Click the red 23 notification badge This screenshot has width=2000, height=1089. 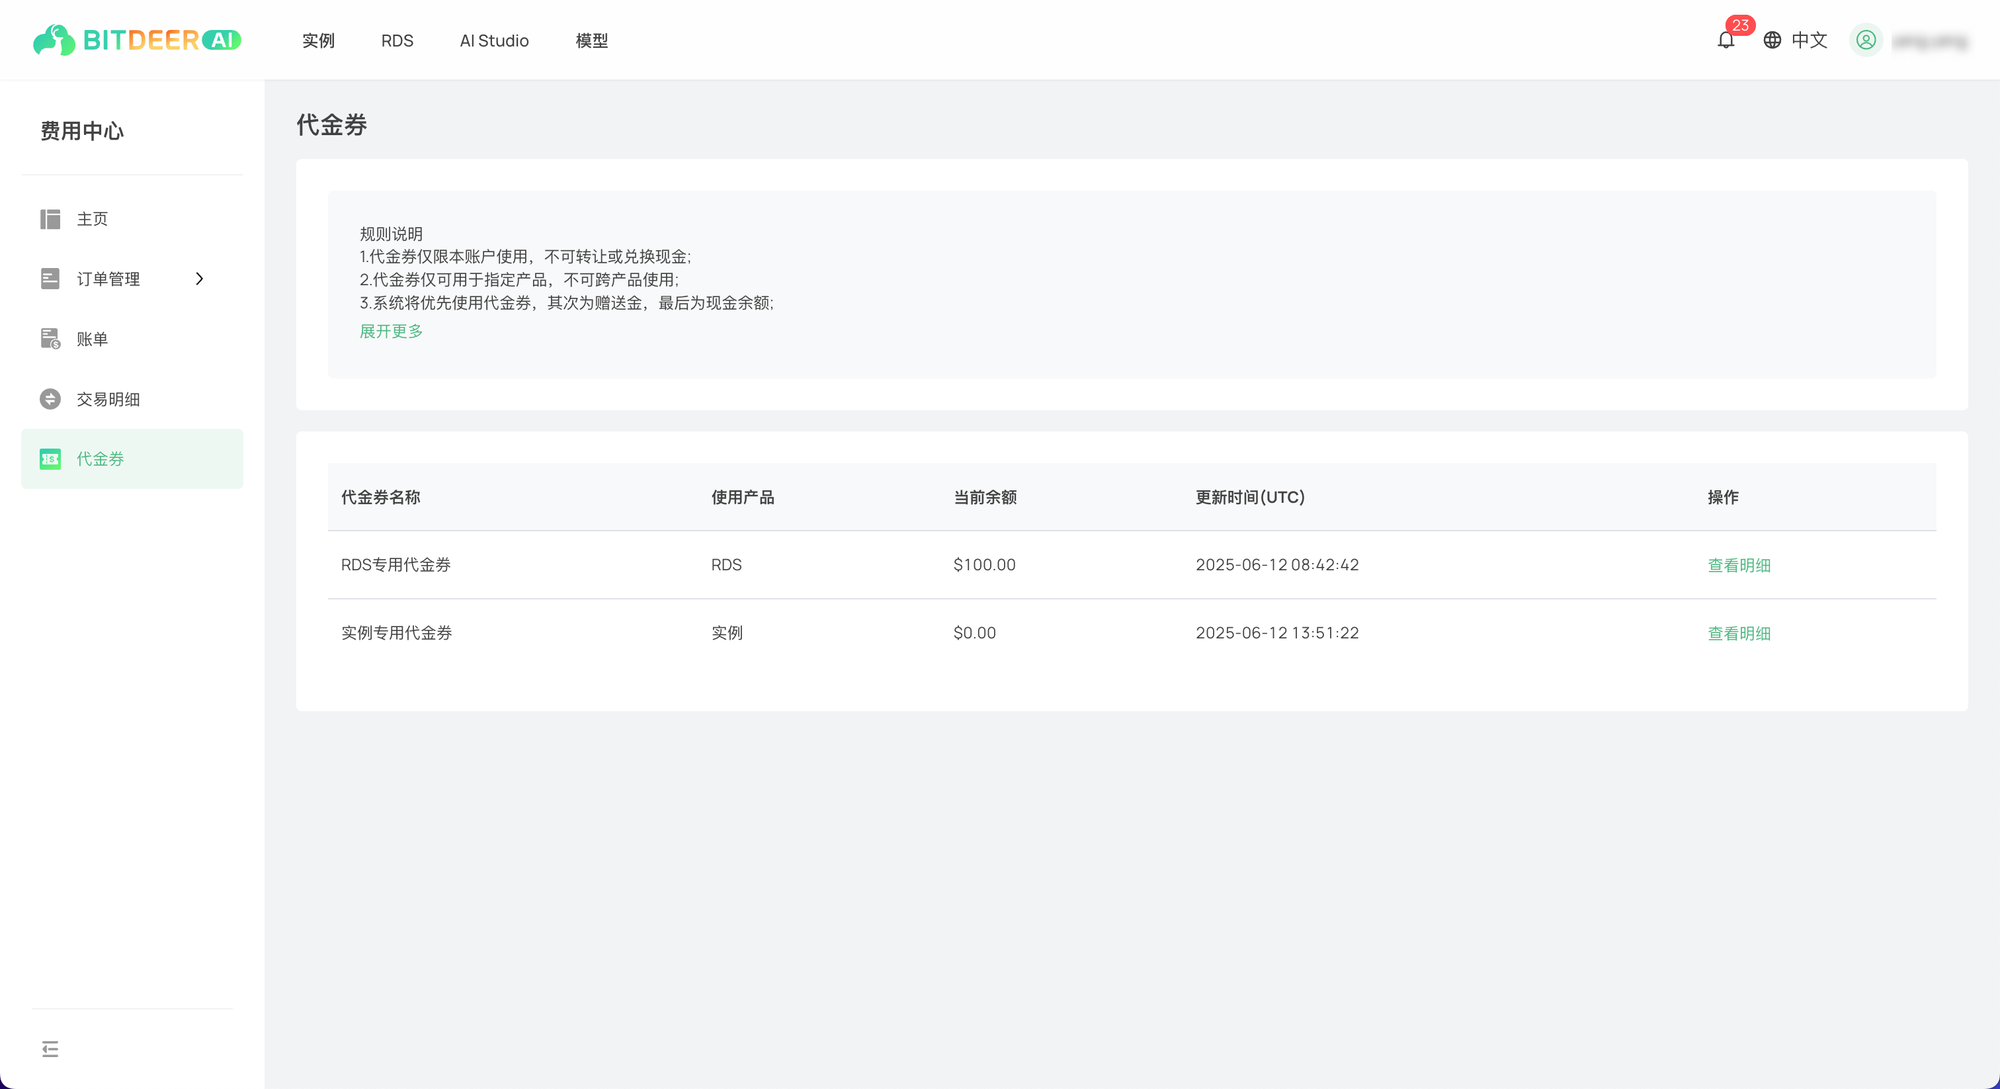1740,25
